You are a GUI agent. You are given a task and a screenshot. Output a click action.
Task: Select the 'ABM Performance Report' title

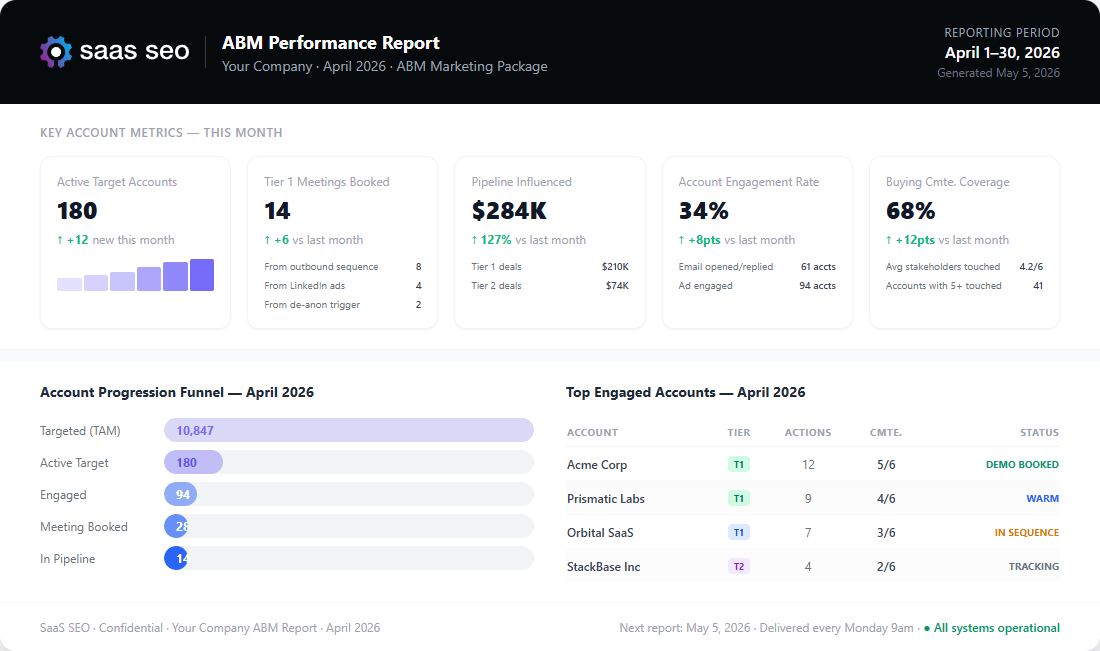click(330, 43)
